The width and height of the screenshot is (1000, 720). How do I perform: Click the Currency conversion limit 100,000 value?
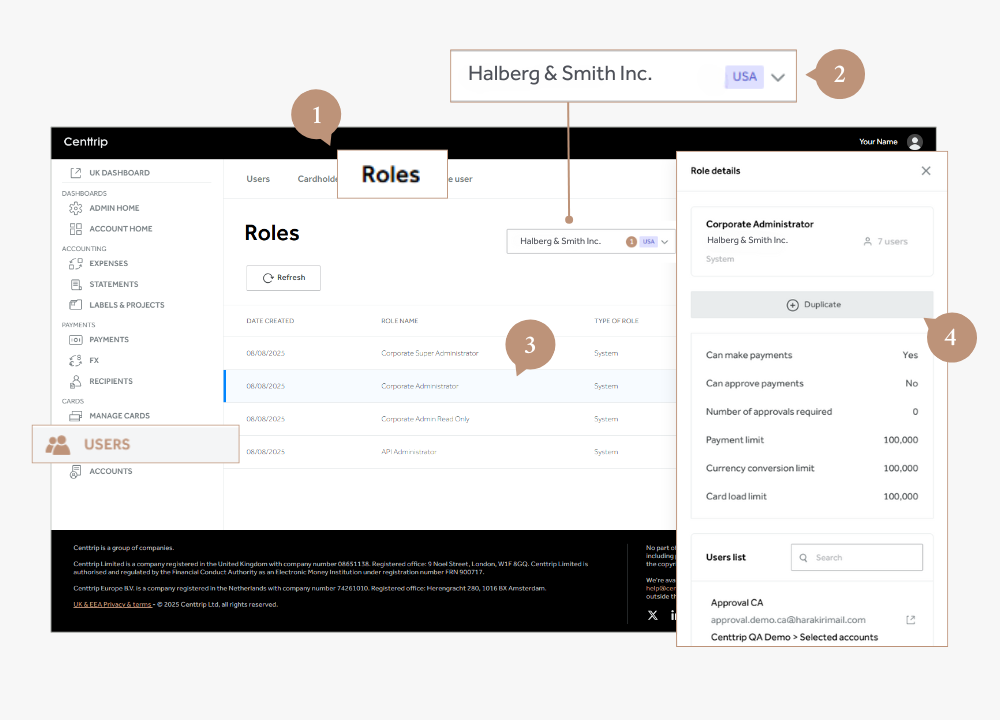901,468
